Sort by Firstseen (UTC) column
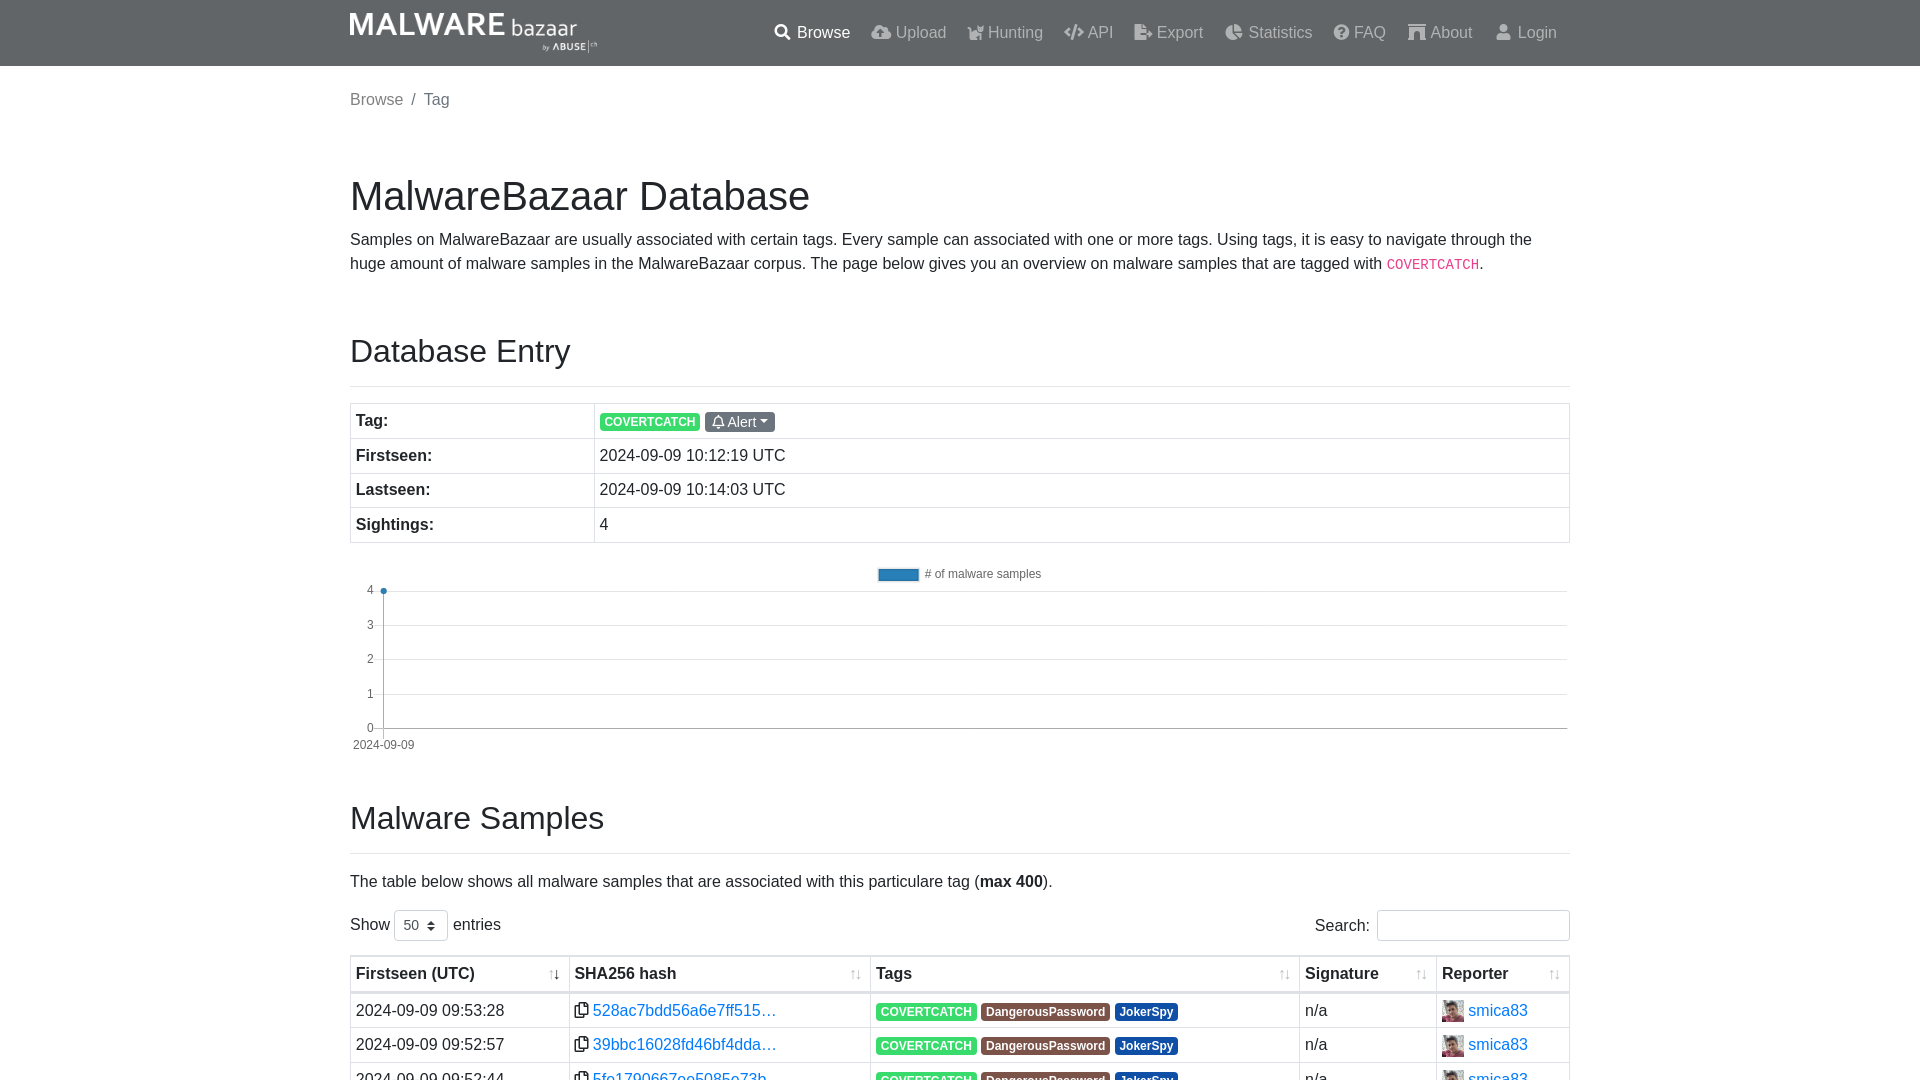 point(459,974)
